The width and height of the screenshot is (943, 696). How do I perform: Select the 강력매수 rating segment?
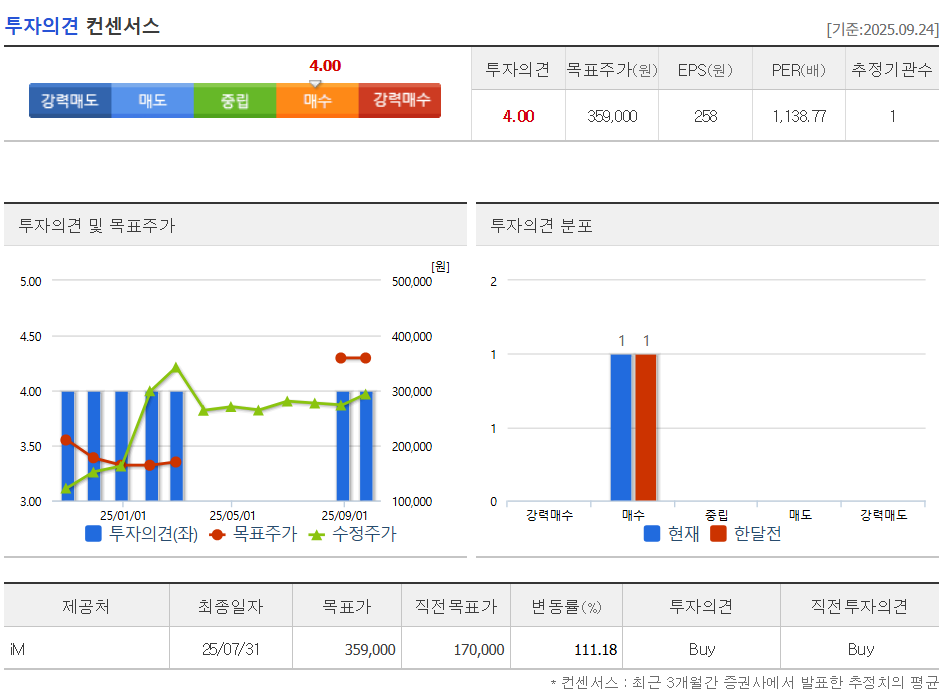pos(399,100)
